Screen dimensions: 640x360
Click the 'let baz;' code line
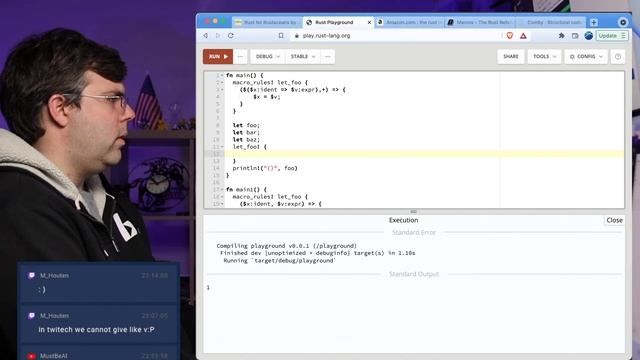pos(246,140)
